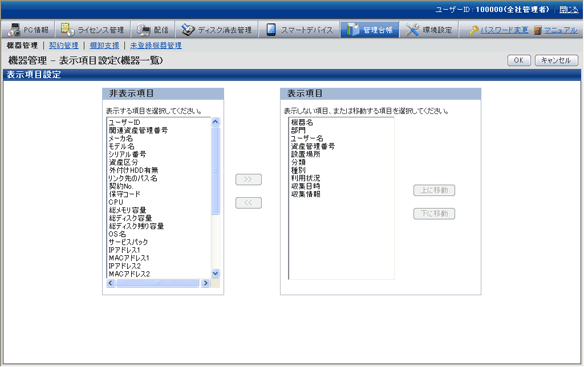The width and height of the screenshot is (584, 367).
Task: Click the スマートデバイス phone icon
Action: click(x=271, y=29)
